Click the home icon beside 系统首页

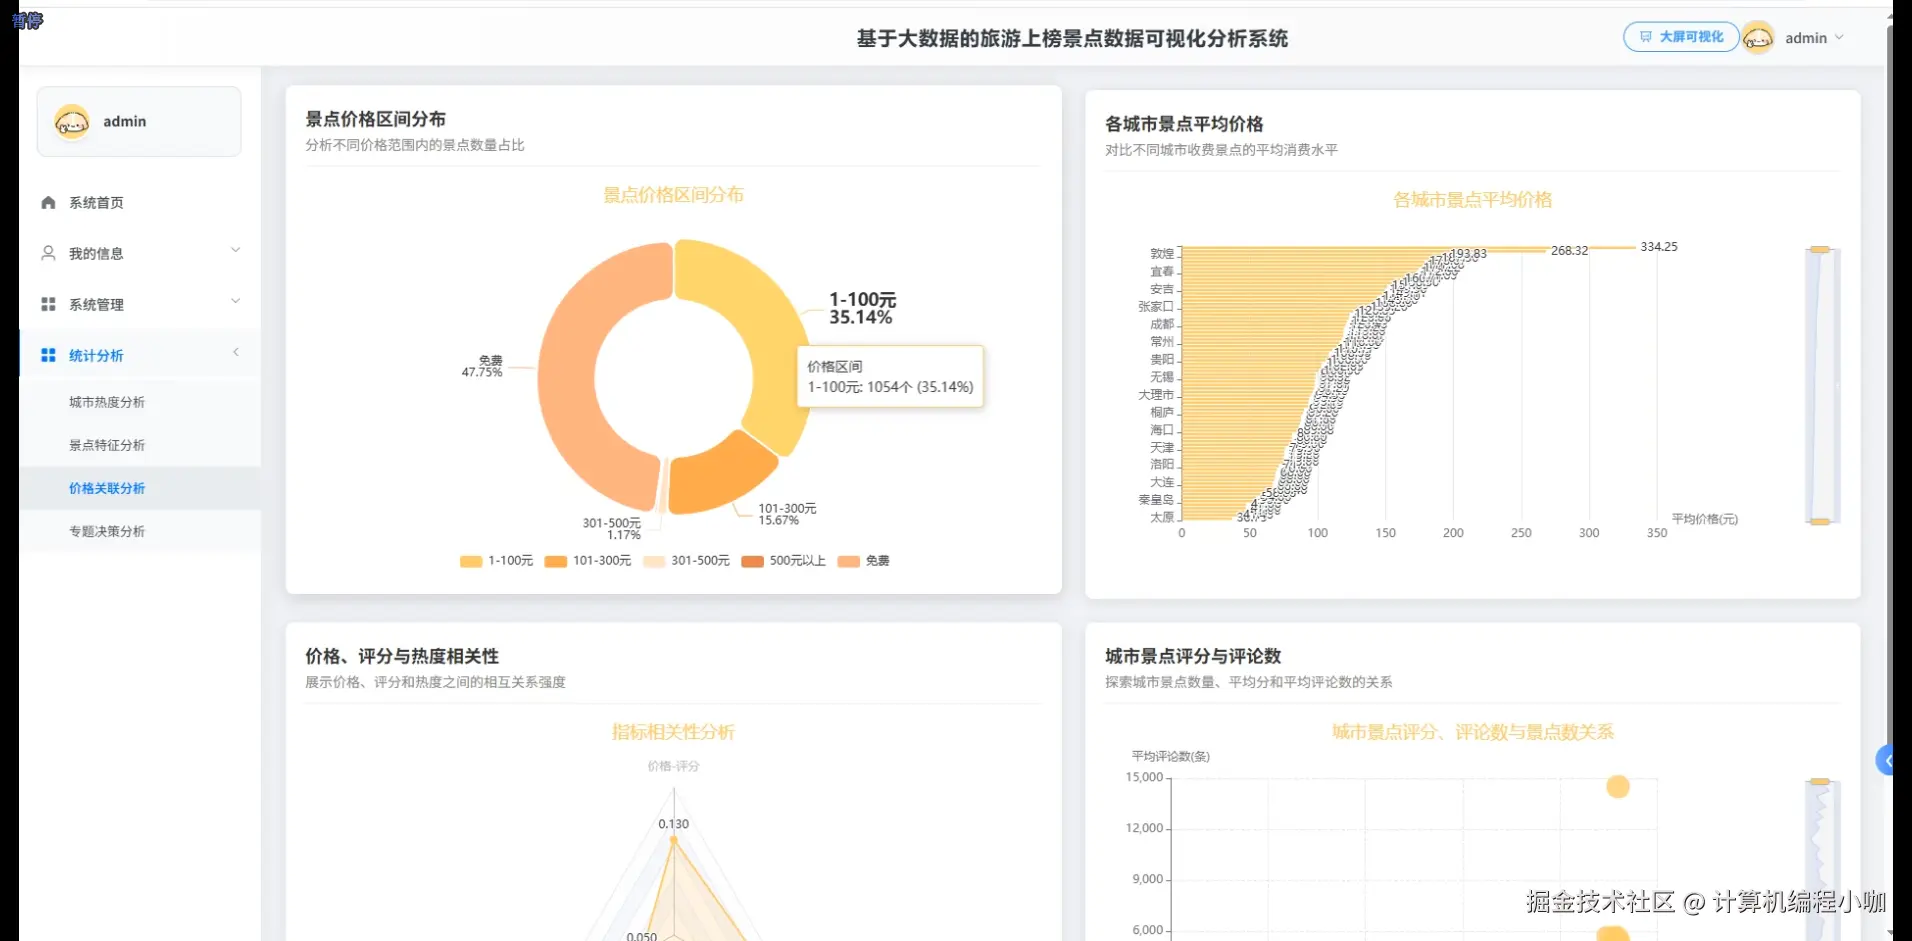(x=48, y=202)
